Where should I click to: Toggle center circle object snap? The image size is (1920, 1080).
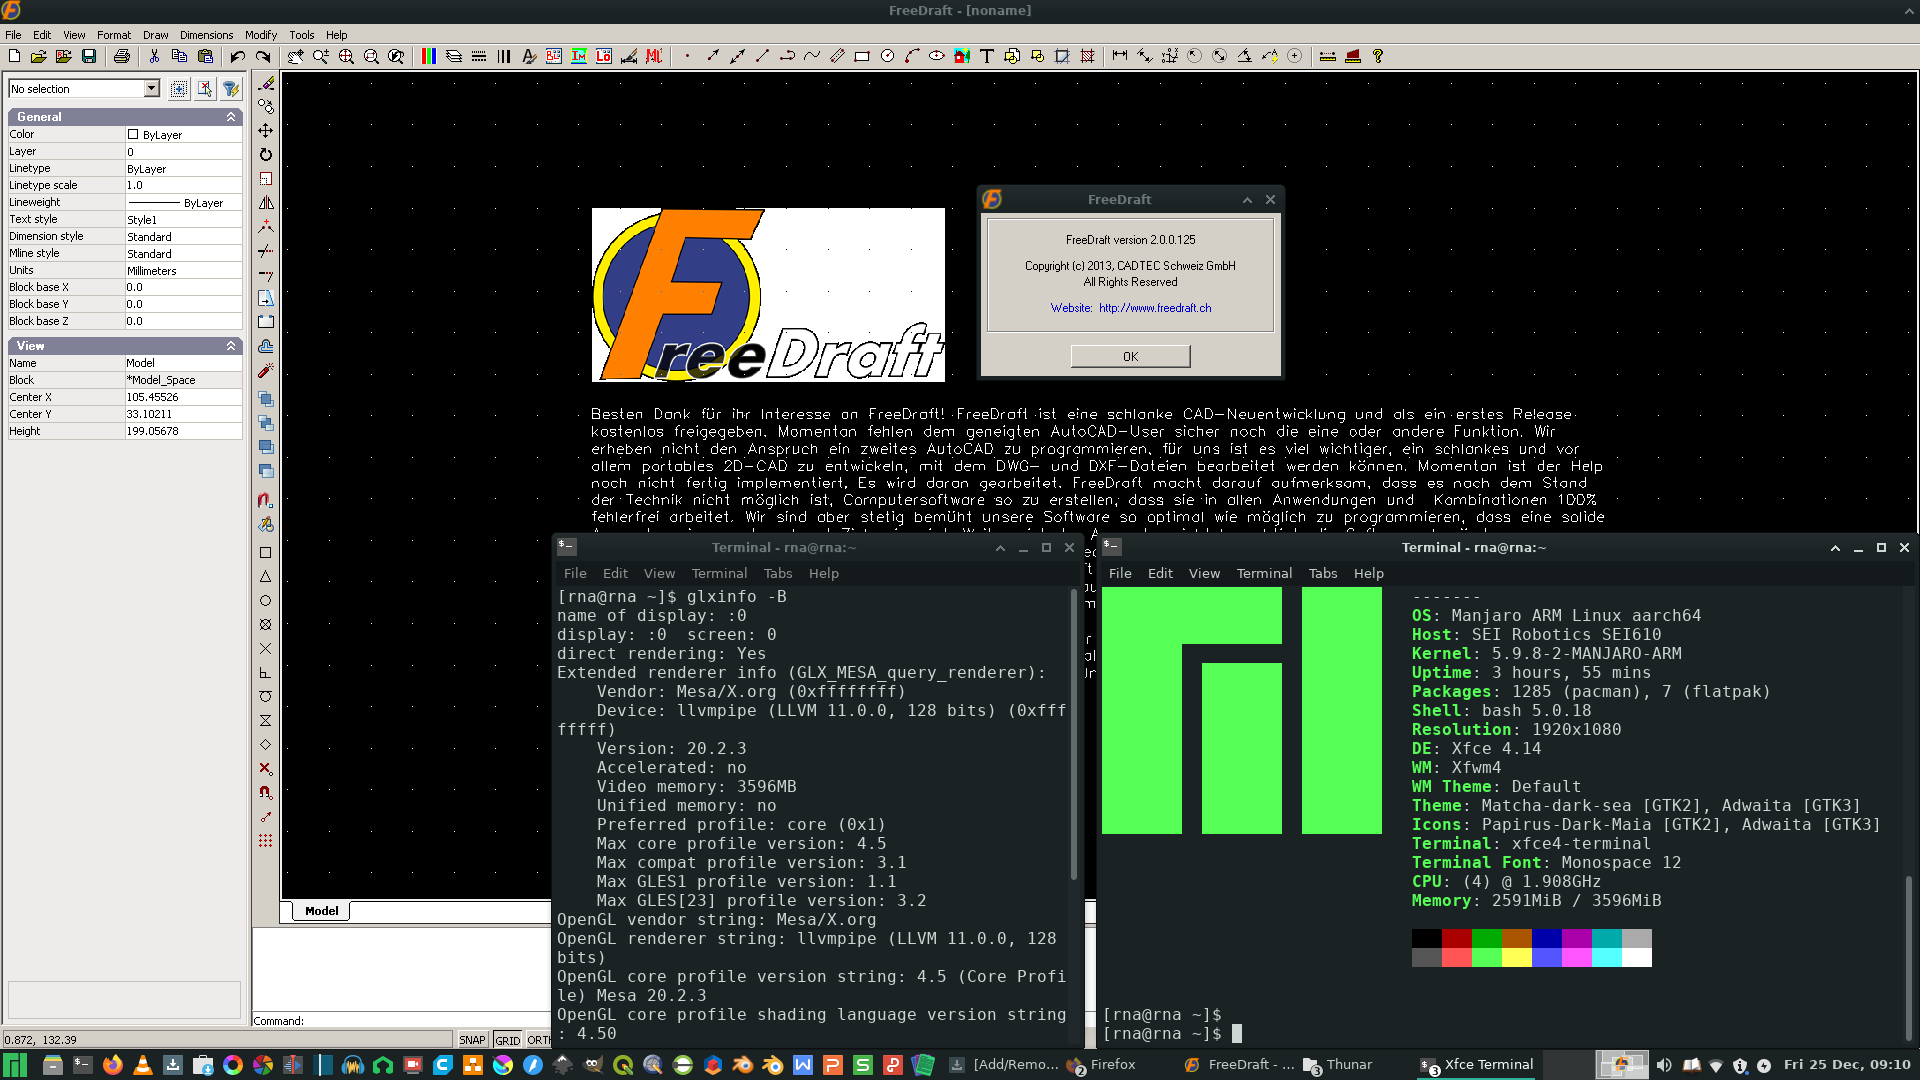pyautogui.click(x=265, y=600)
